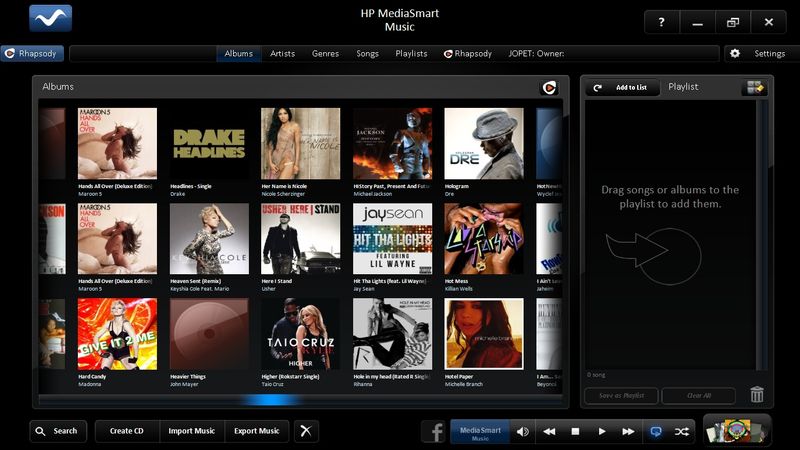Image resolution: width=800 pixels, height=450 pixels.
Task: Click the play button
Action: coord(602,432)
